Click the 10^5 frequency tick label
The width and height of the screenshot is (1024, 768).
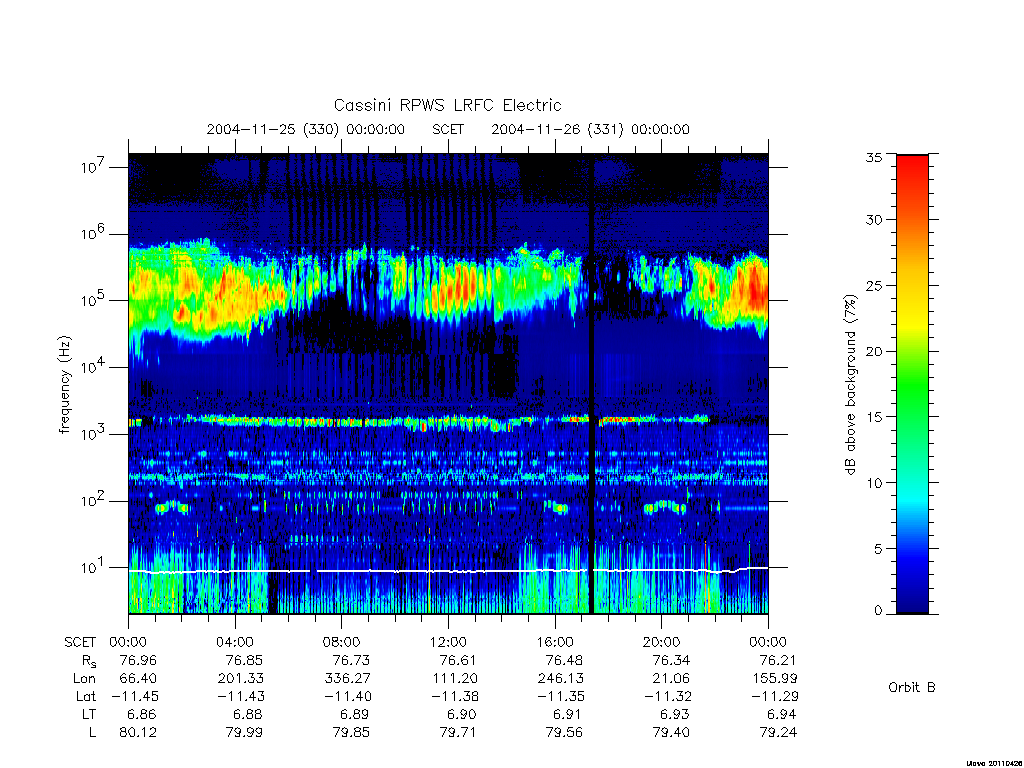(x=94, y=300)
